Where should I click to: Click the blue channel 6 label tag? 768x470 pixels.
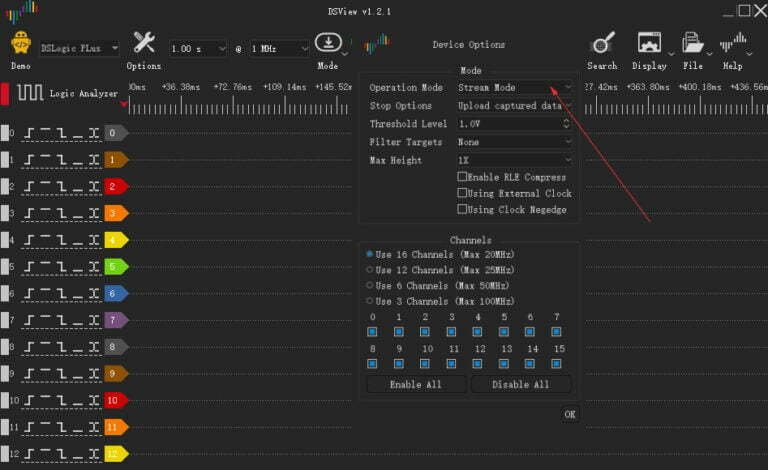(x=116, y=294)
